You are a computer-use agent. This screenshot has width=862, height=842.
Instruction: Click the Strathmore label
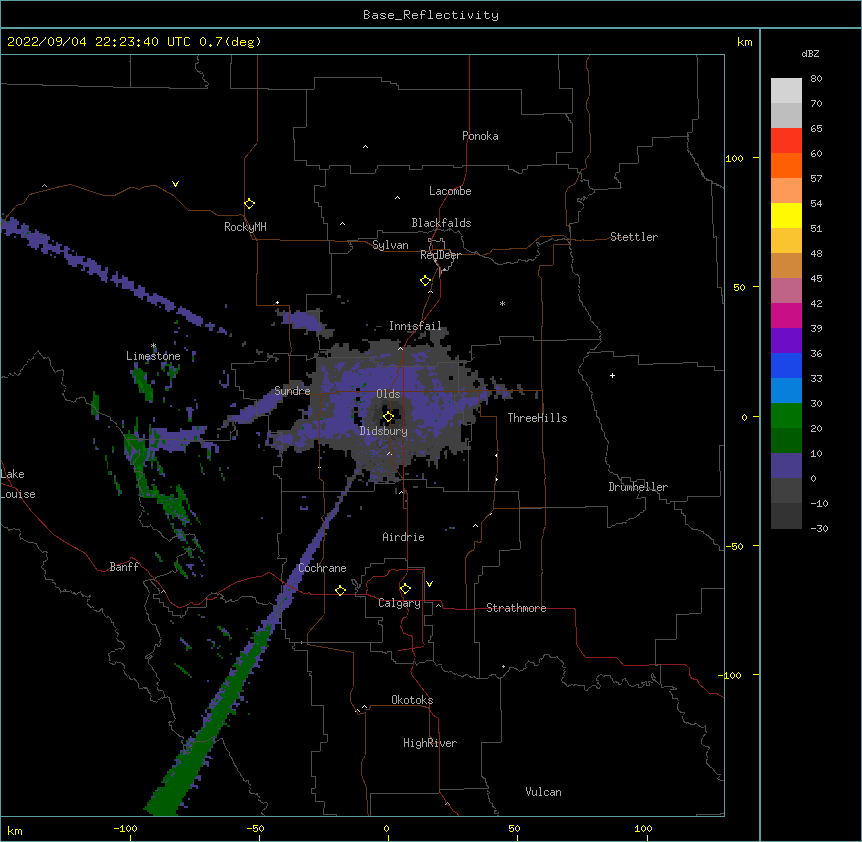click(x=516, y=608)
